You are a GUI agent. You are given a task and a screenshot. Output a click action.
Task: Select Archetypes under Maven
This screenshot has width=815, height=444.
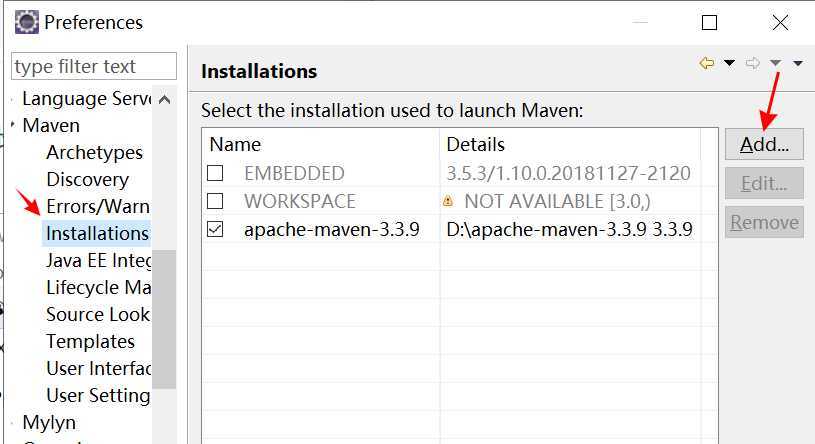(94, 152)
